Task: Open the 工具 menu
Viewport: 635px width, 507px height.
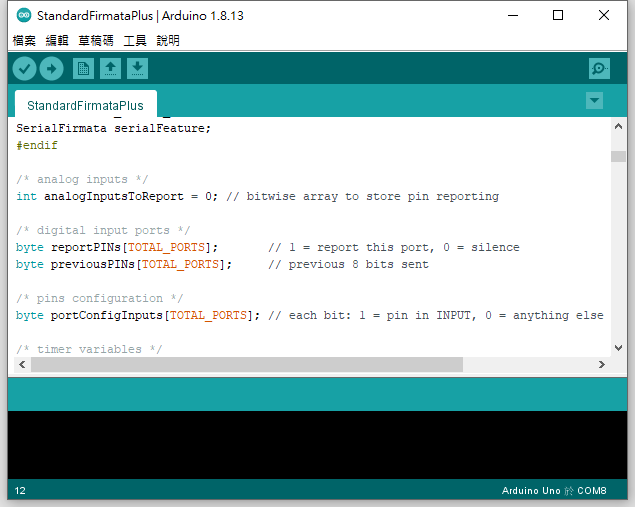Action: click(x=135, y=40)
